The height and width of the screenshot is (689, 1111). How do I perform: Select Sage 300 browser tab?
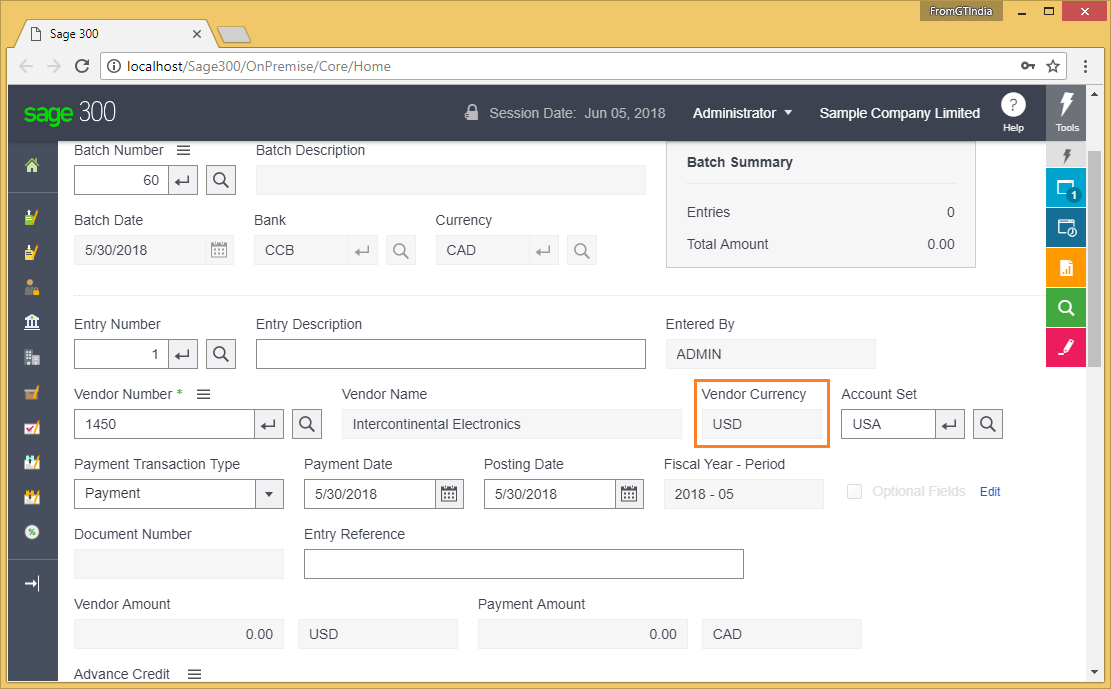tap(113, 34)
